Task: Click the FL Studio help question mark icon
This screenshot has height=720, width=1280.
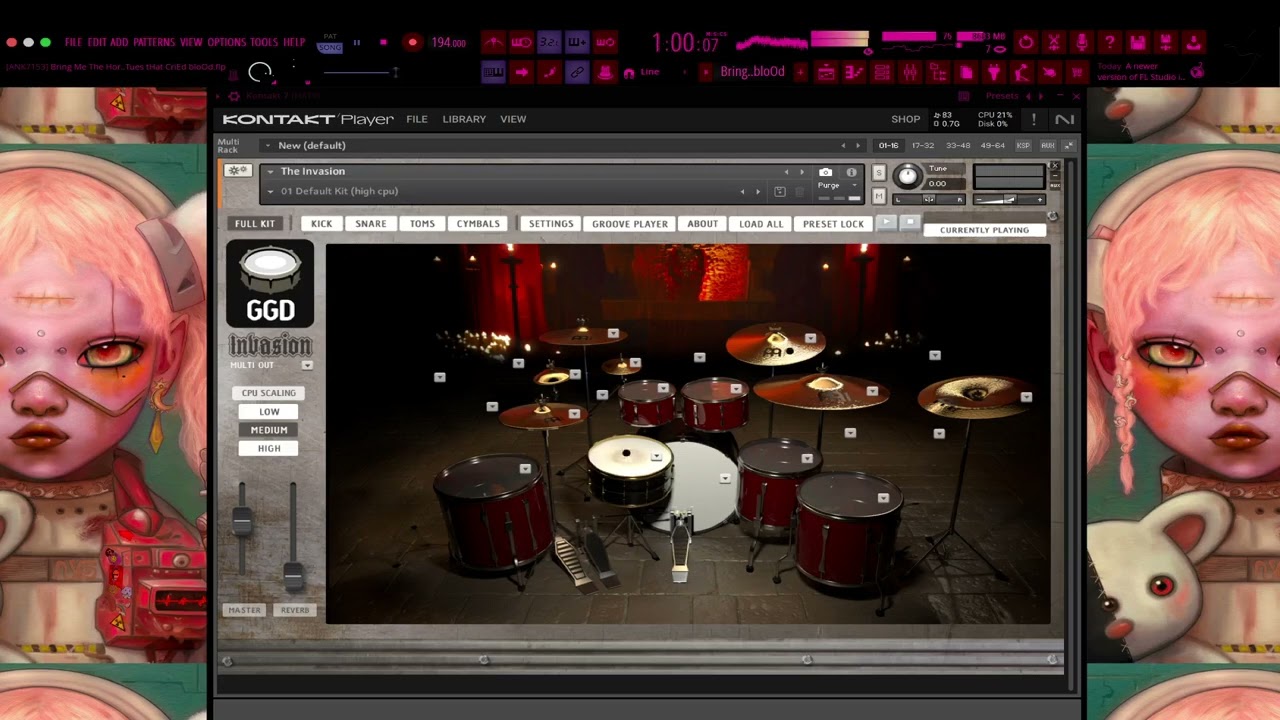Action: point(1109,42)
